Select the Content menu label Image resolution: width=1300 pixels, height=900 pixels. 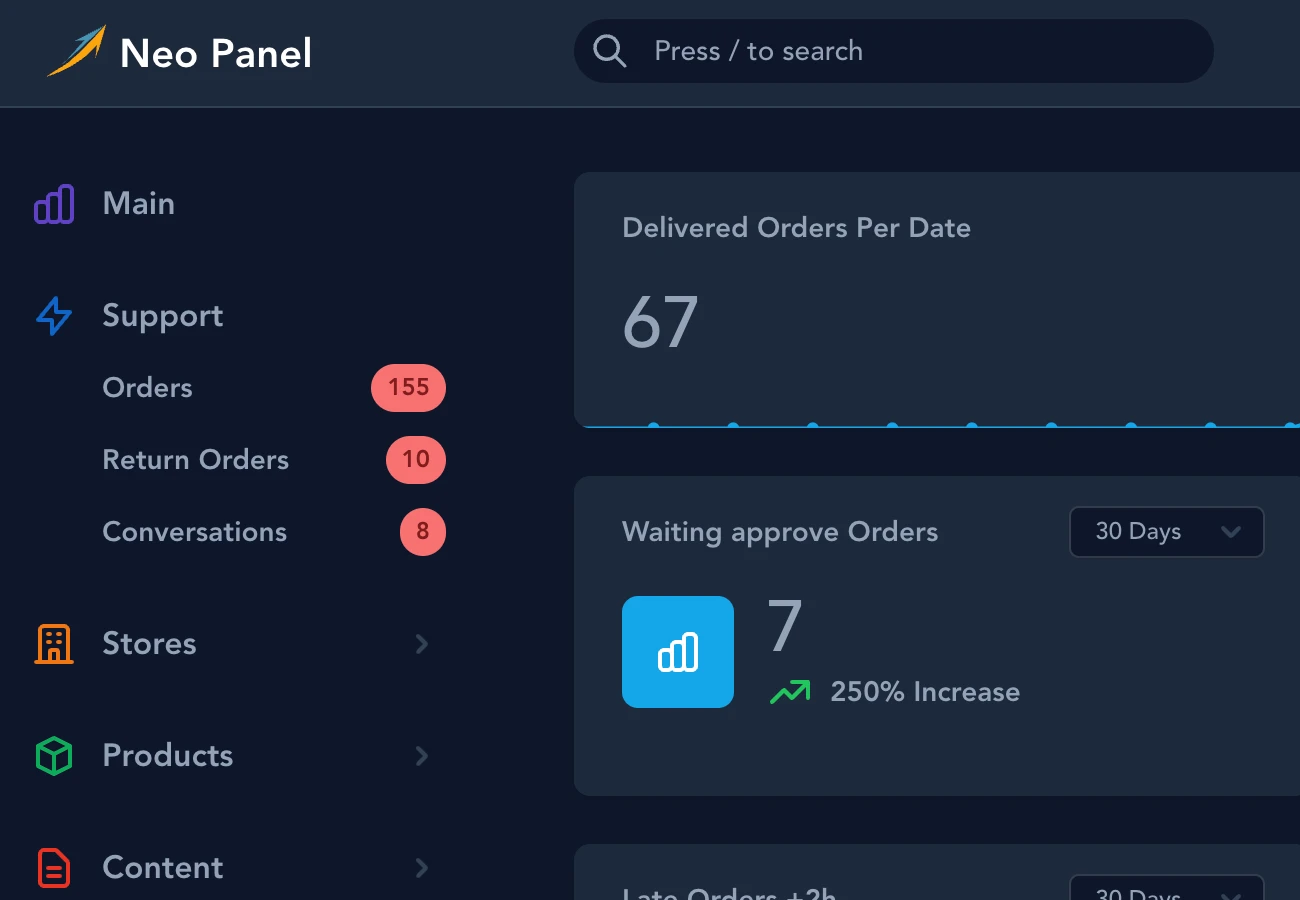[163, 868]
